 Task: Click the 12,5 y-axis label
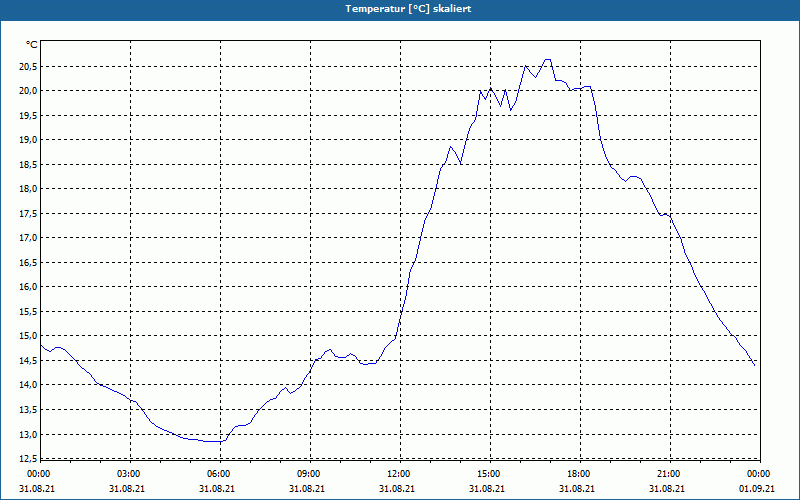(x=28, y=459)
